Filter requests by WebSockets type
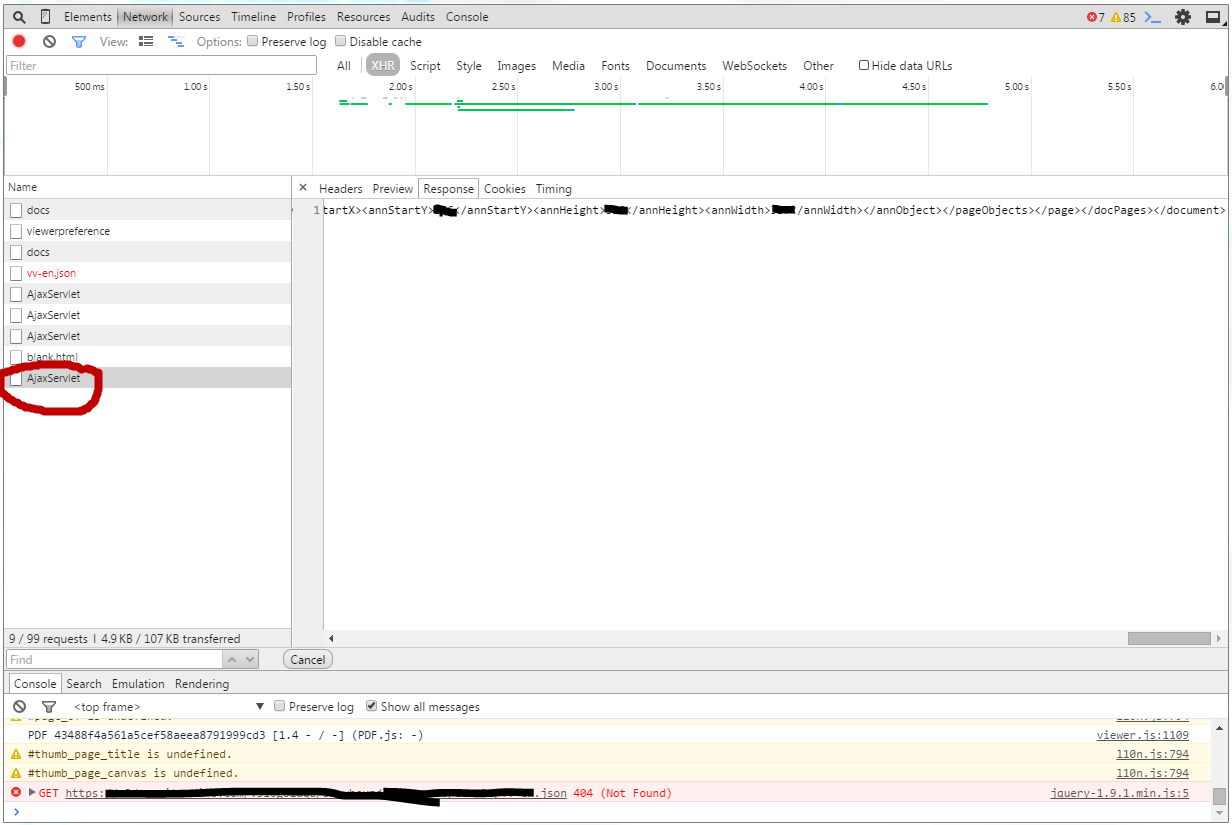Image resolution: width=1232 pixels, height=825 pixels. [x=754, y=66]
